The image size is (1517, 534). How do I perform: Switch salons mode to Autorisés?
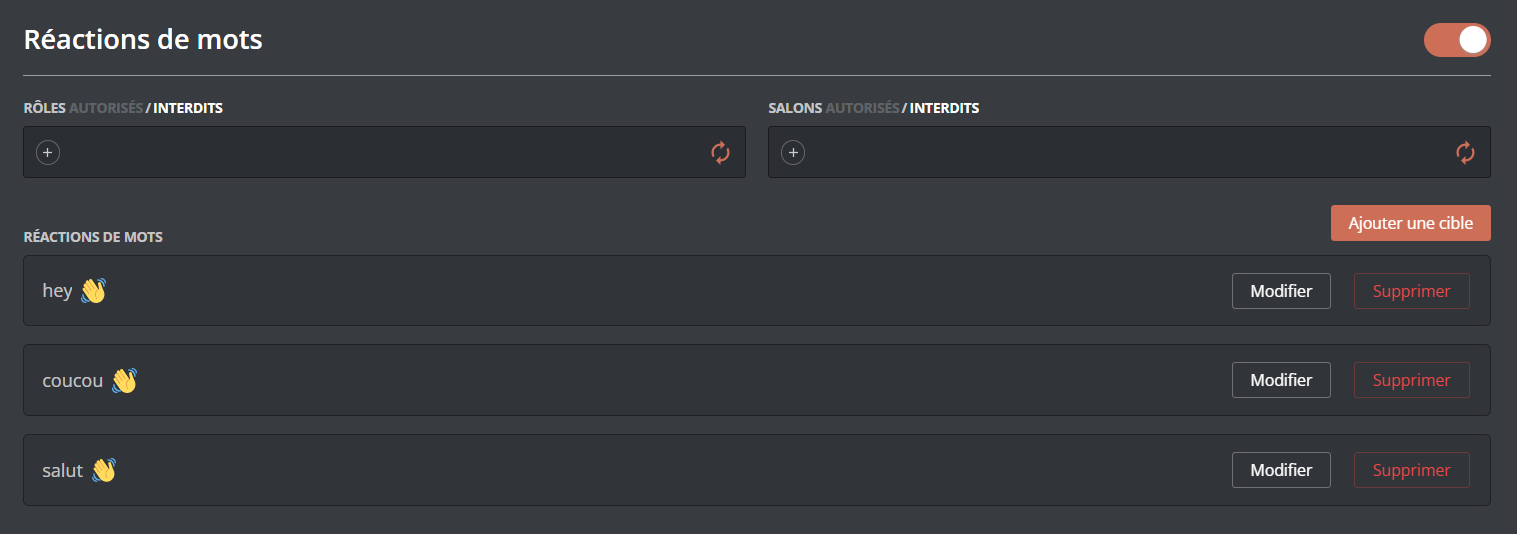[x=862, y=108]
